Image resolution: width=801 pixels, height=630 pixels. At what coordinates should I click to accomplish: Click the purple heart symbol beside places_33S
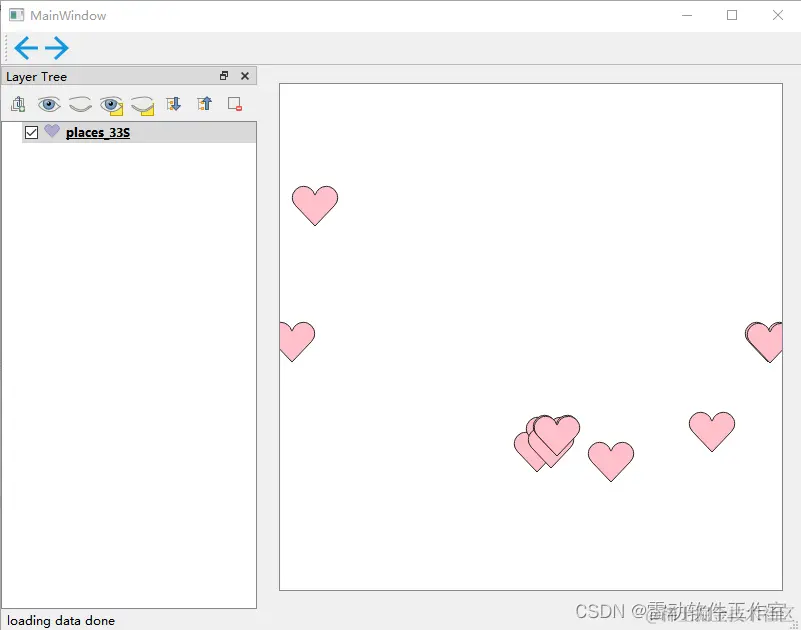52,131
